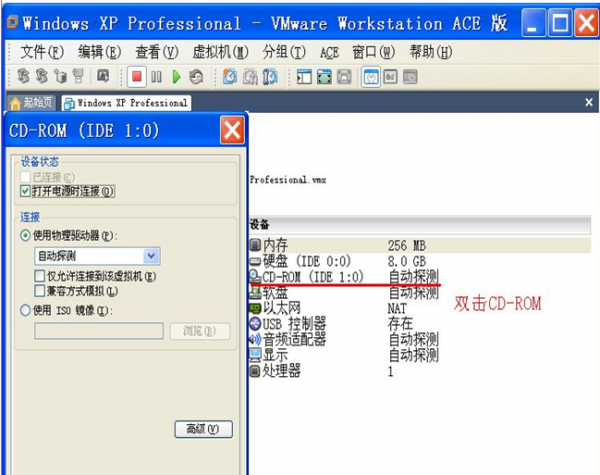
Task: Open the 查看(V) menu
Action: click(157, 52)
